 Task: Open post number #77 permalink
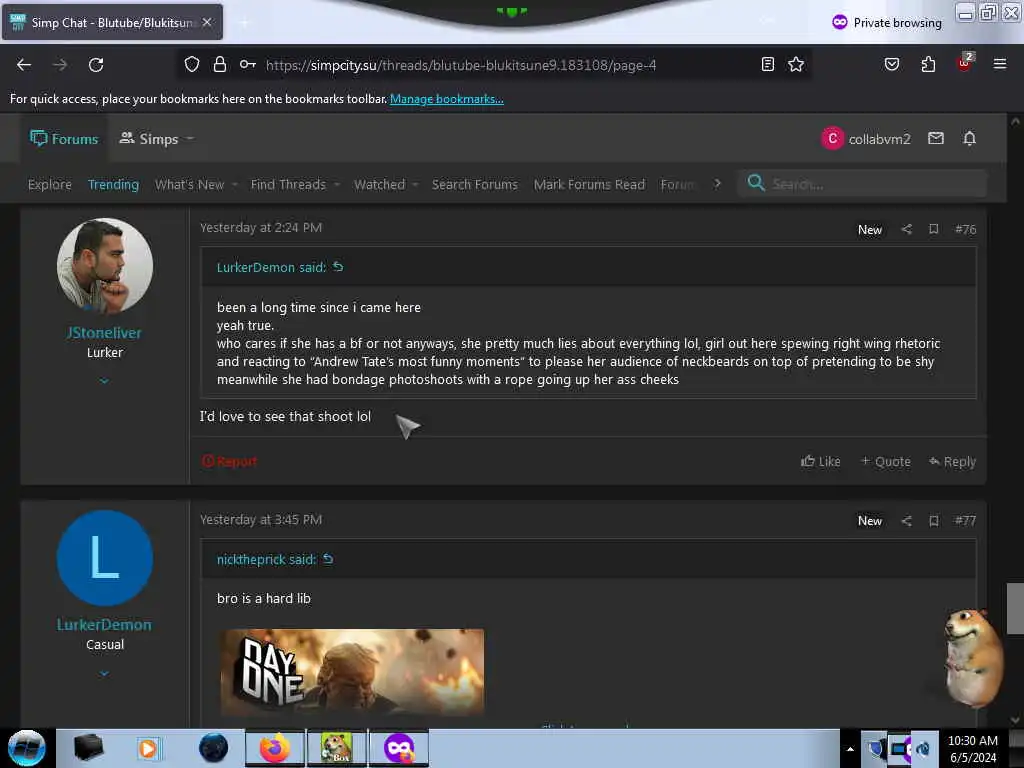click(x=965, y=520)
